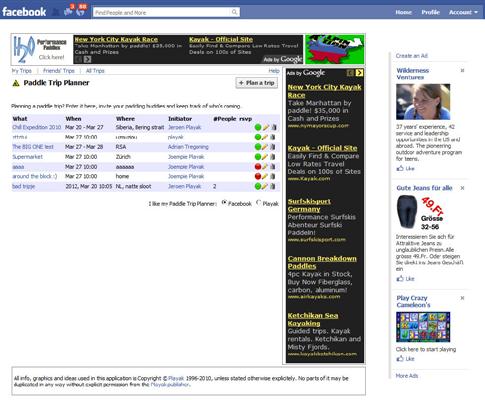Click the next arrow in Ads by Google sidebar
The image size is (485, 400).
click(x=359, y=73)
